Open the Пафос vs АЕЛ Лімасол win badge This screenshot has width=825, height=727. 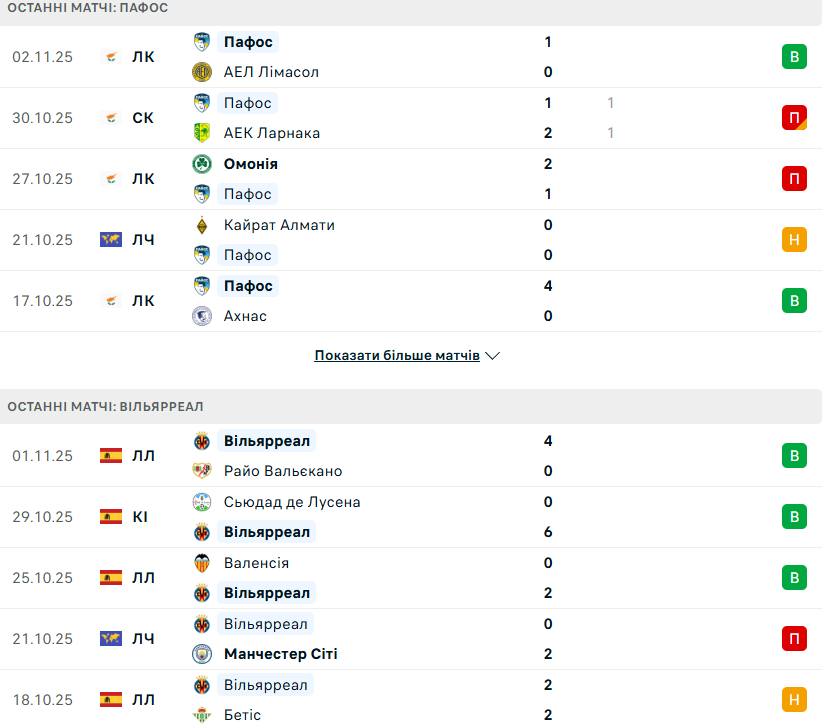(794, 57)
